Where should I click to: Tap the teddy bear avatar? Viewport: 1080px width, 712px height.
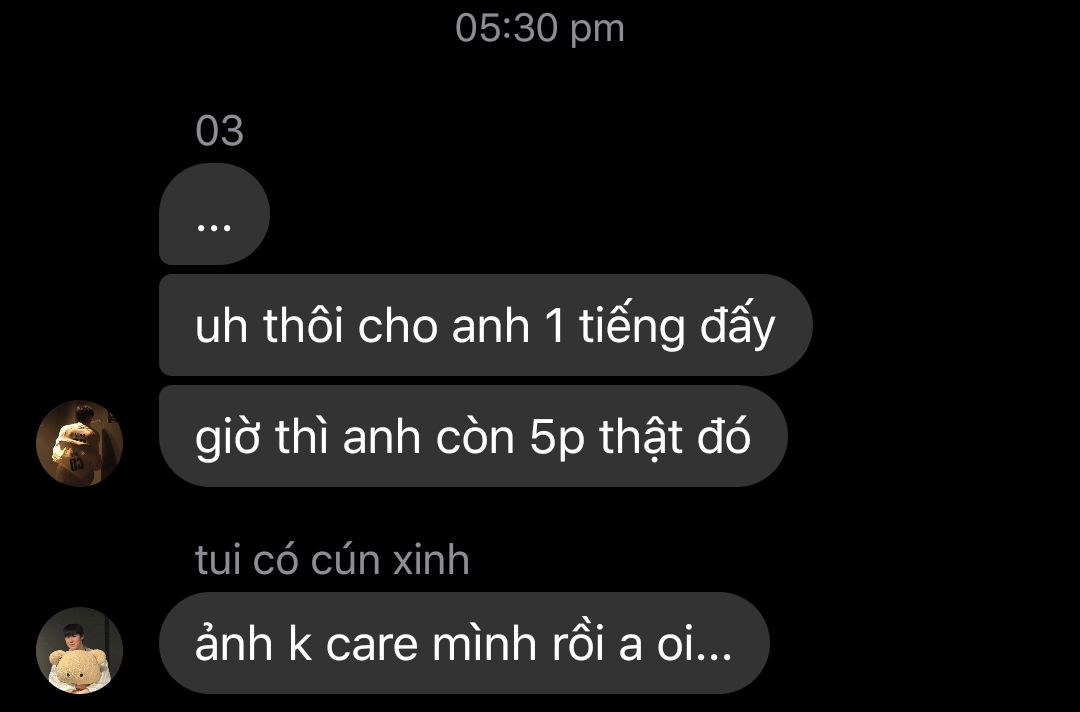79,650
